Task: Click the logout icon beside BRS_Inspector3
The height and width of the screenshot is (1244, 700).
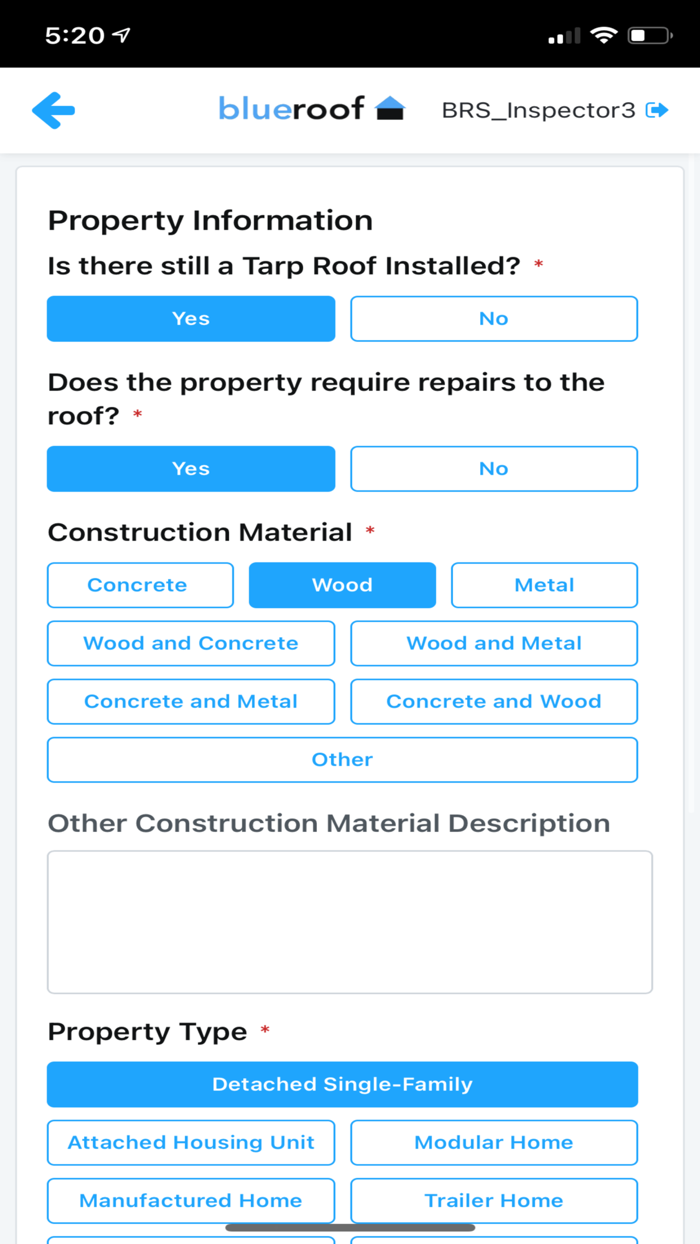Action: click(x=658, y=110)
